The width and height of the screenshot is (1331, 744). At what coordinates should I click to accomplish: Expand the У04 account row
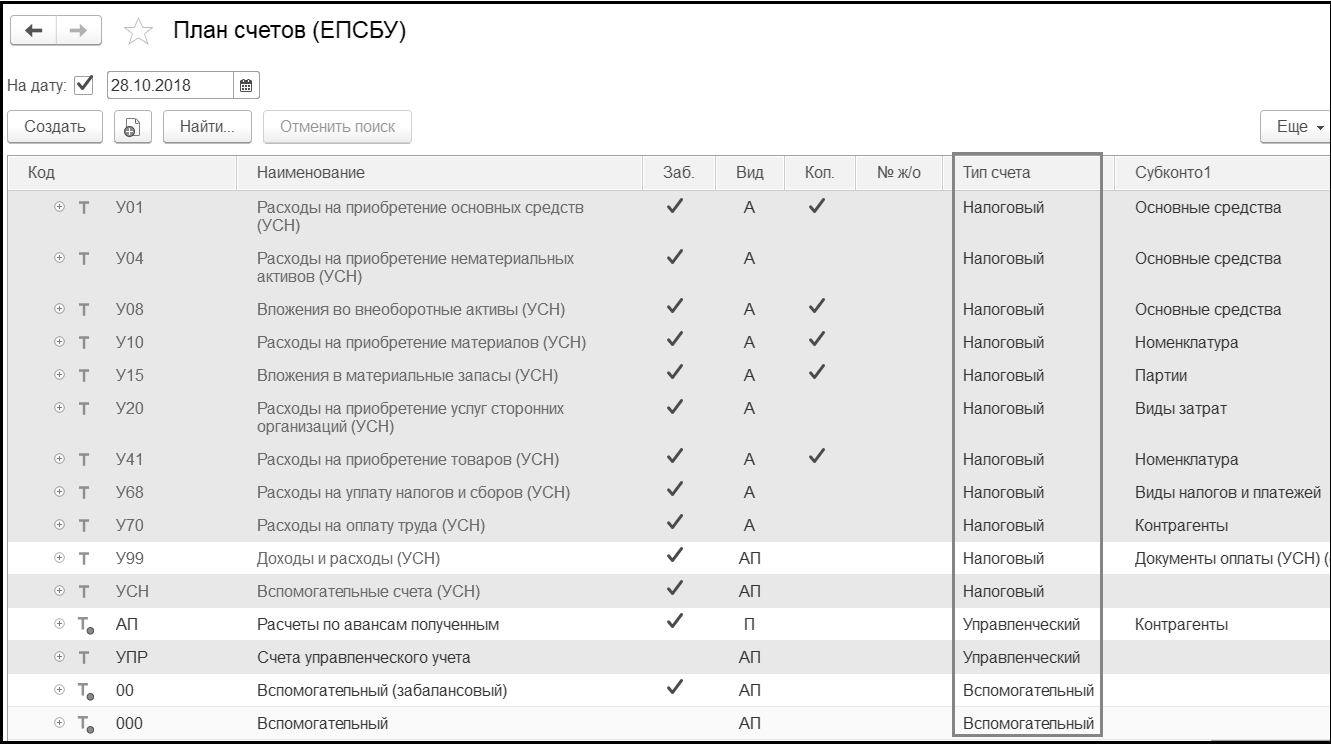click(x=59, y=258)
